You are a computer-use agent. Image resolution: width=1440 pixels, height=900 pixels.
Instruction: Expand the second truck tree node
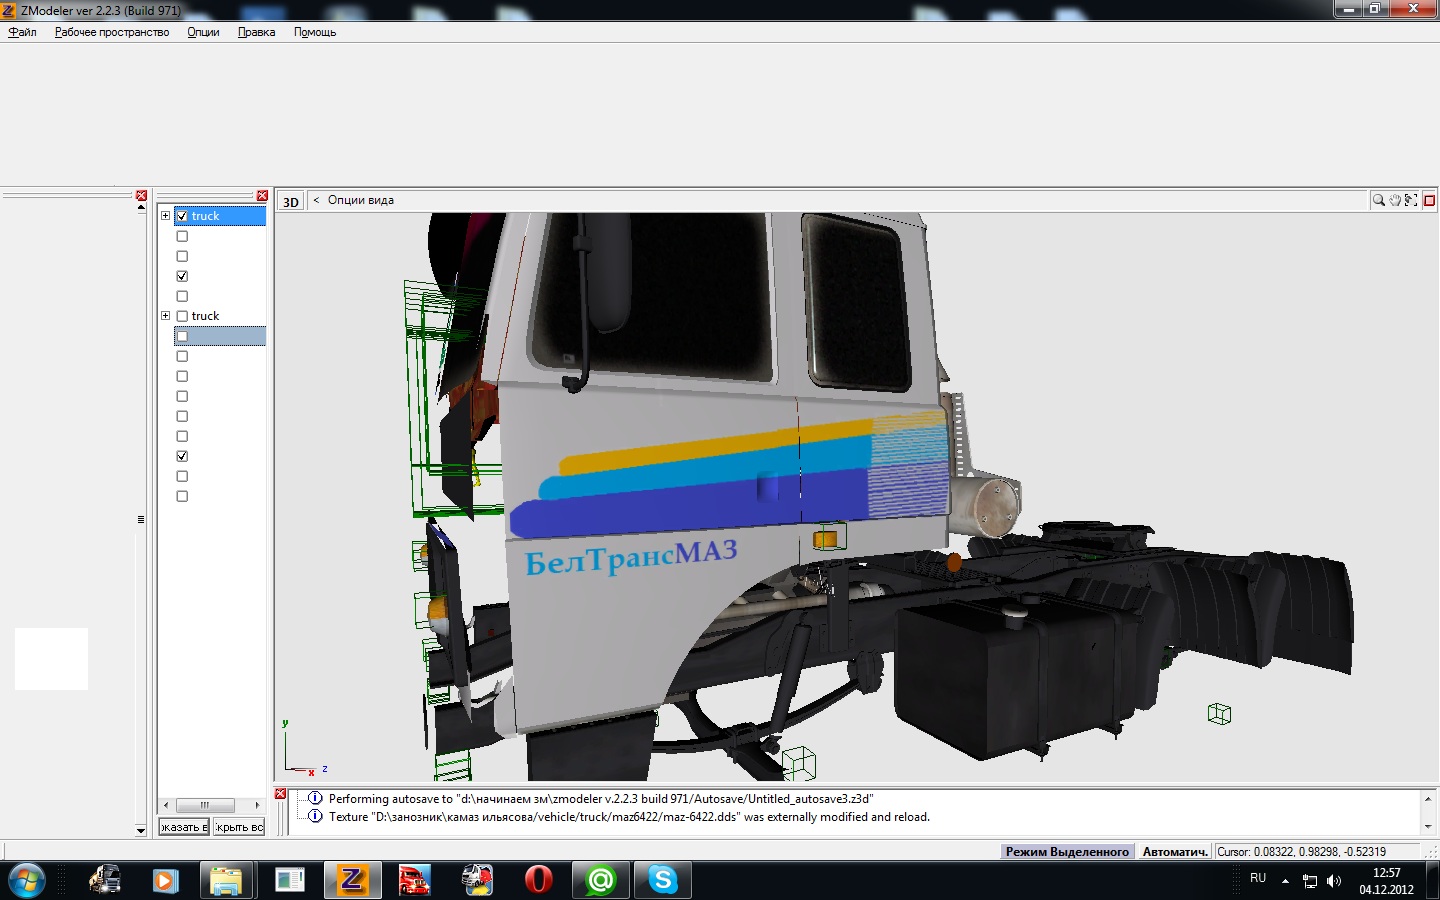pos(166,316)
